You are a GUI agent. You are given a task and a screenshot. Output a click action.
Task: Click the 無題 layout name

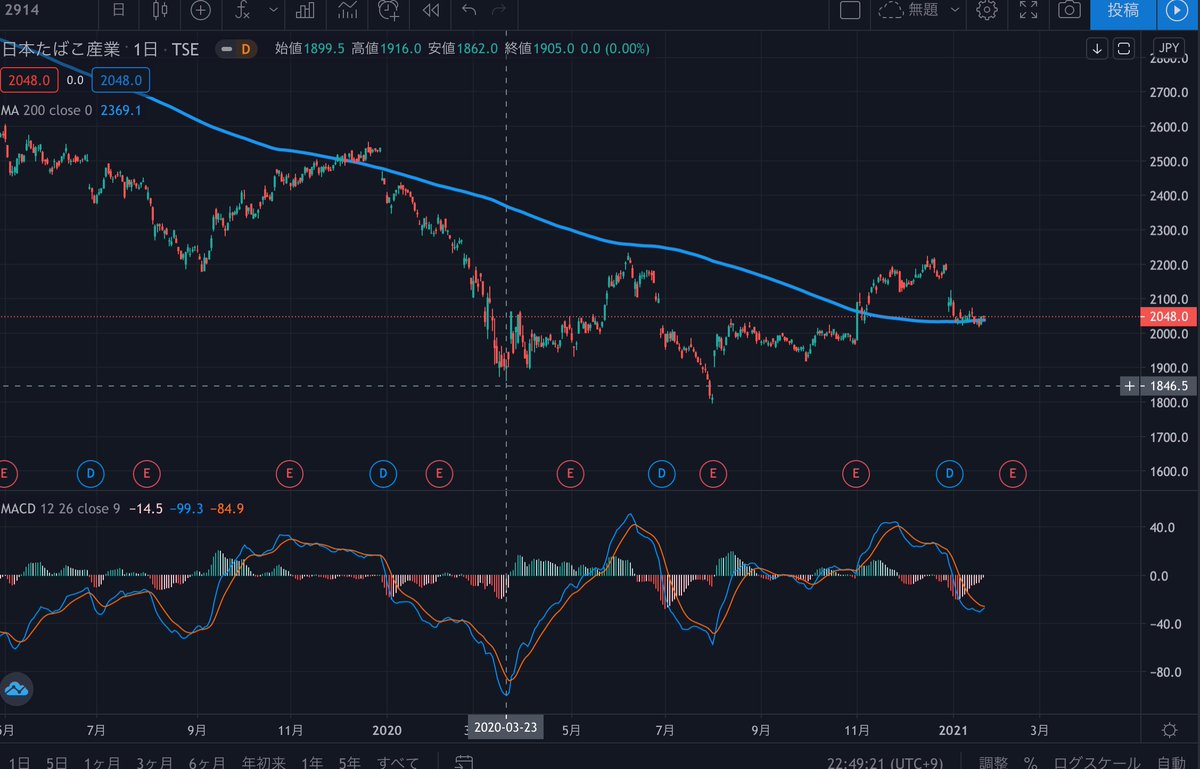[x=925, y=11]
